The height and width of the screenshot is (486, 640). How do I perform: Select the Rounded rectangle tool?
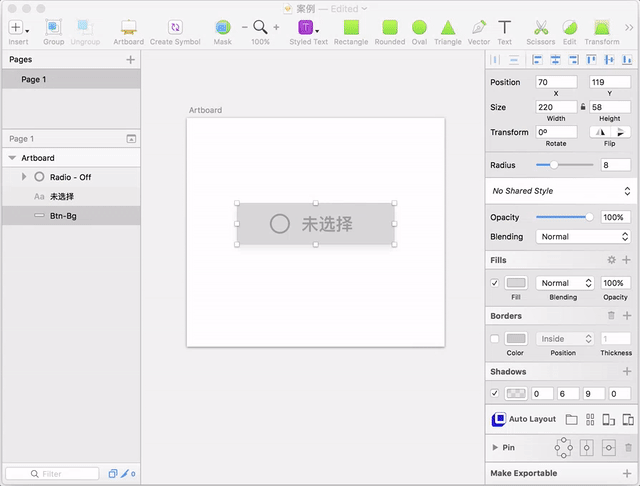click(x=390, y=27)
